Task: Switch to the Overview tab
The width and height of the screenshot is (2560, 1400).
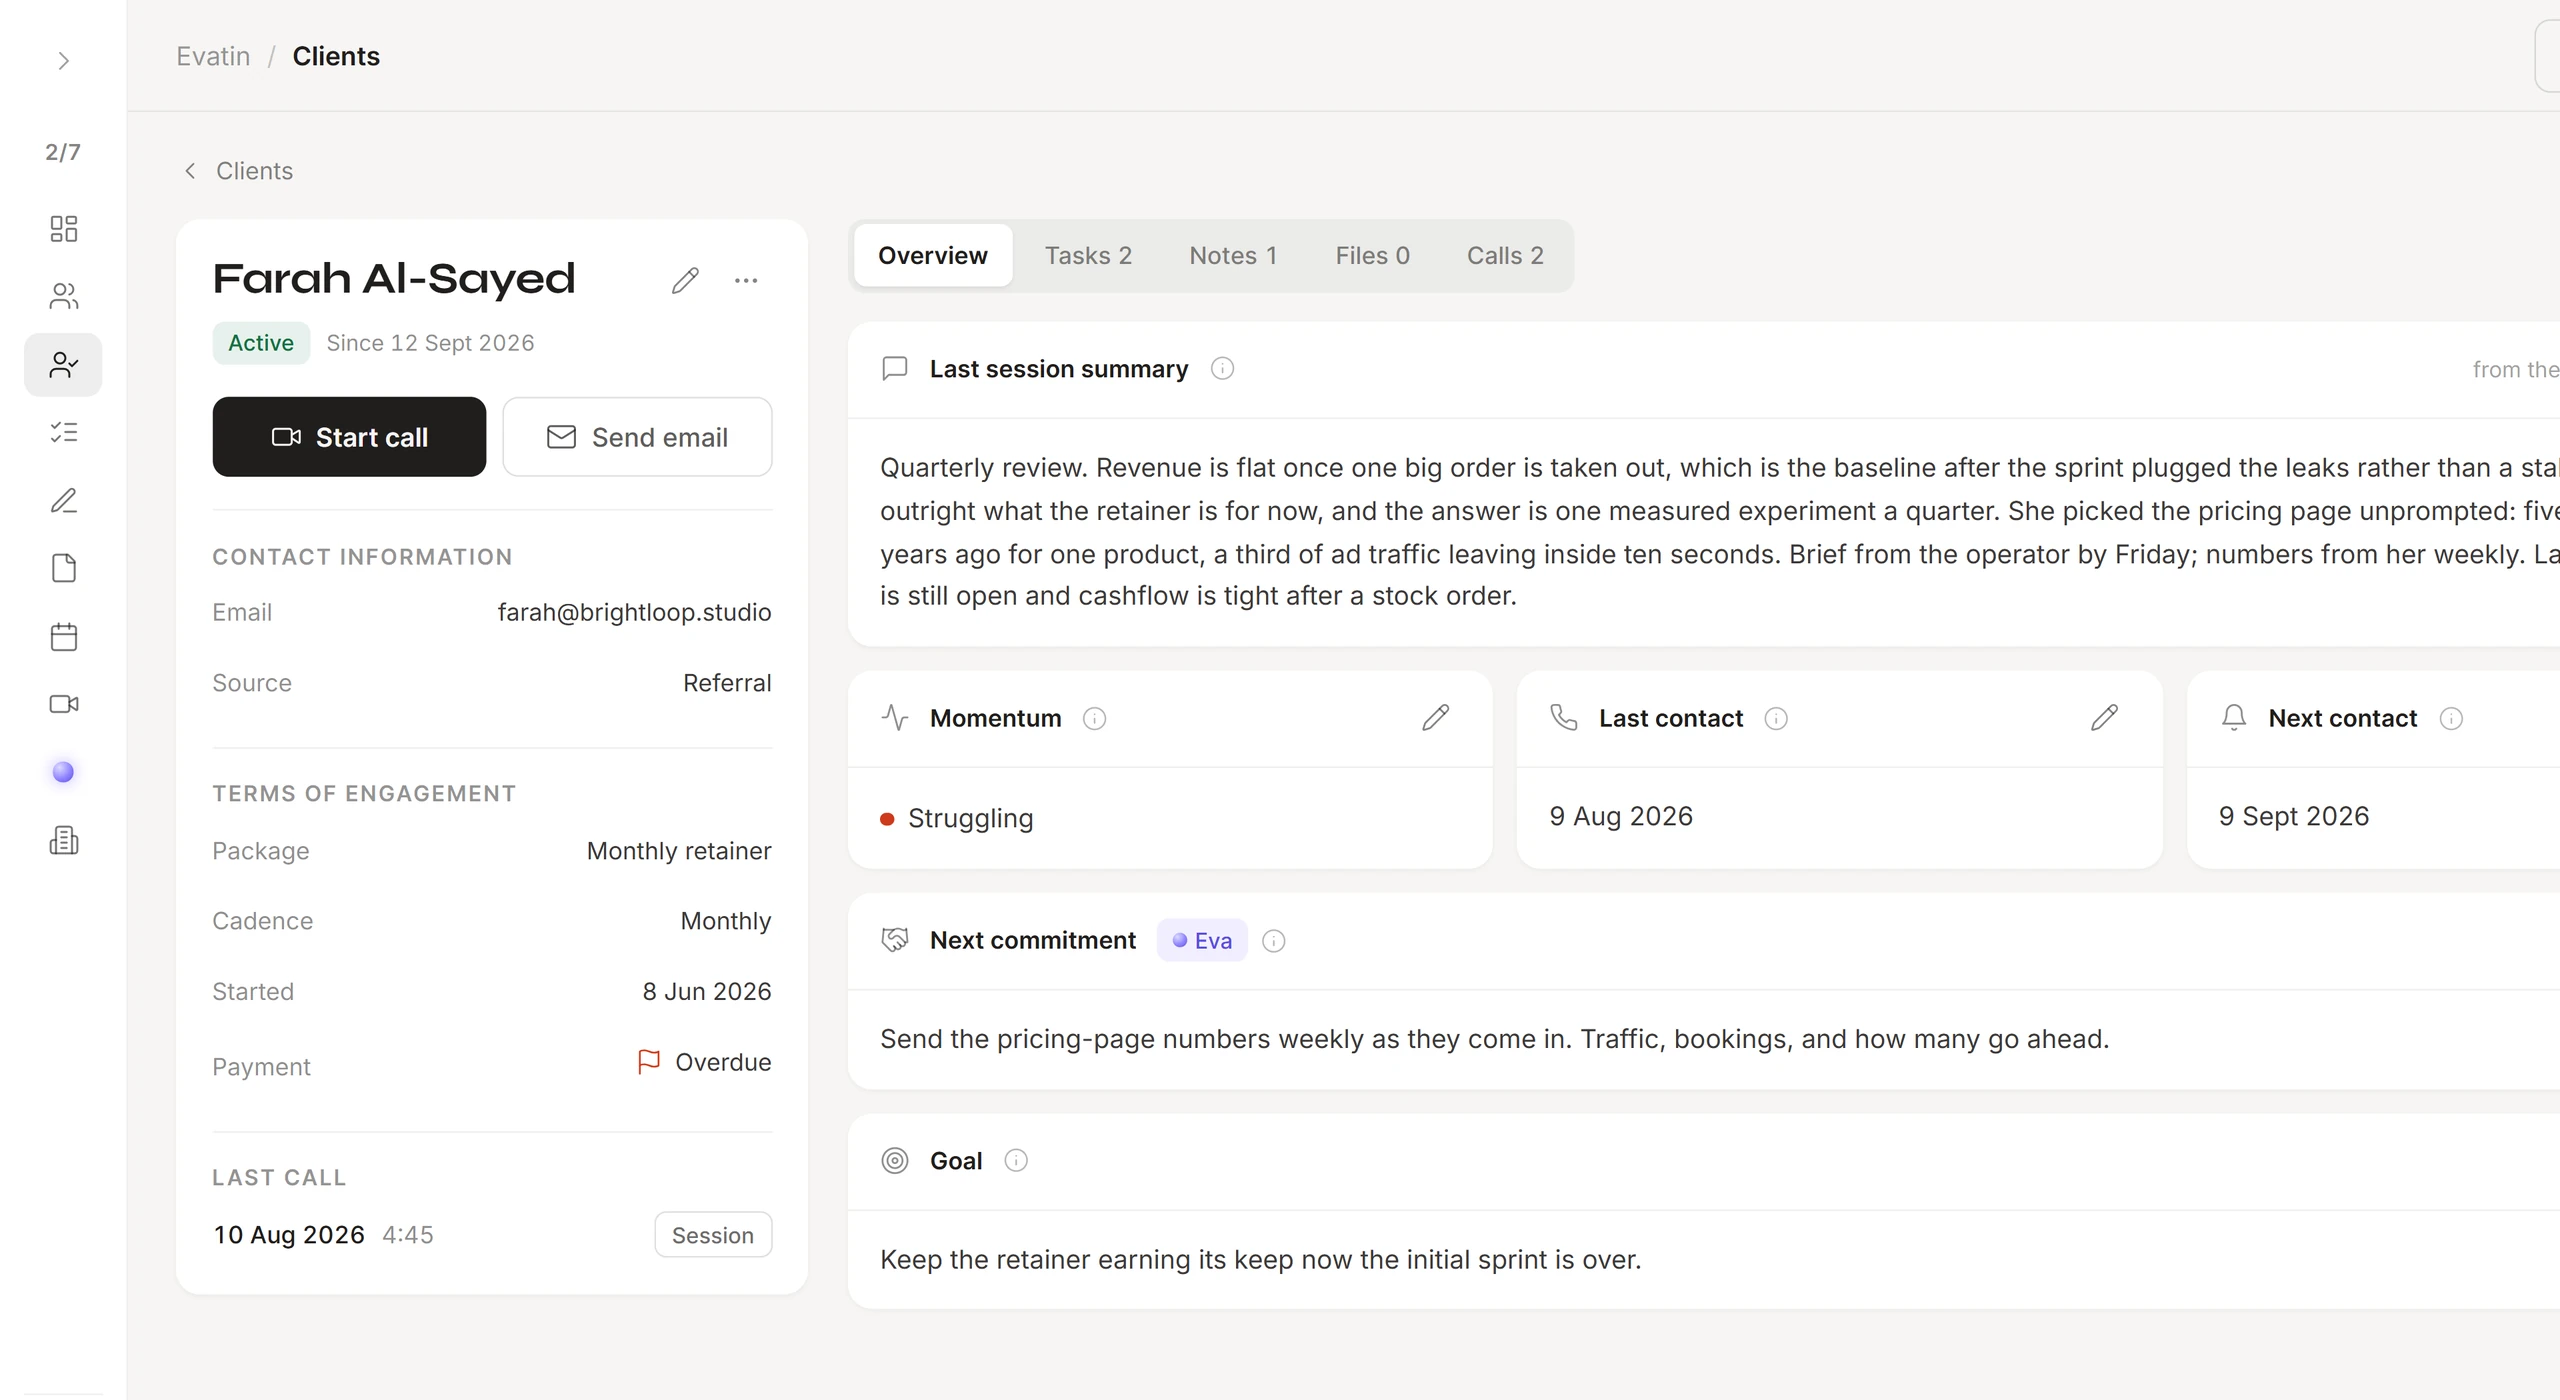Action: tap(933, 256)
